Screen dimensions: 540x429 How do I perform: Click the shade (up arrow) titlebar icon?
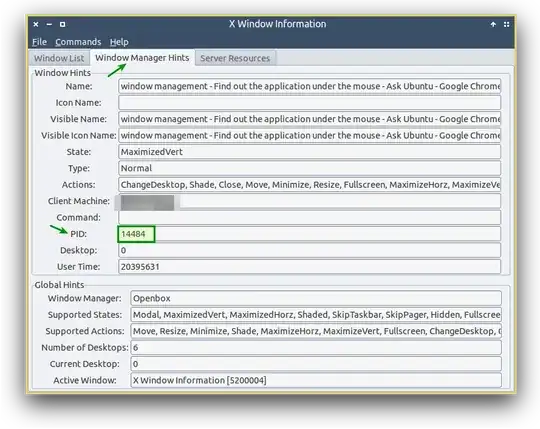tap(493, 24)
